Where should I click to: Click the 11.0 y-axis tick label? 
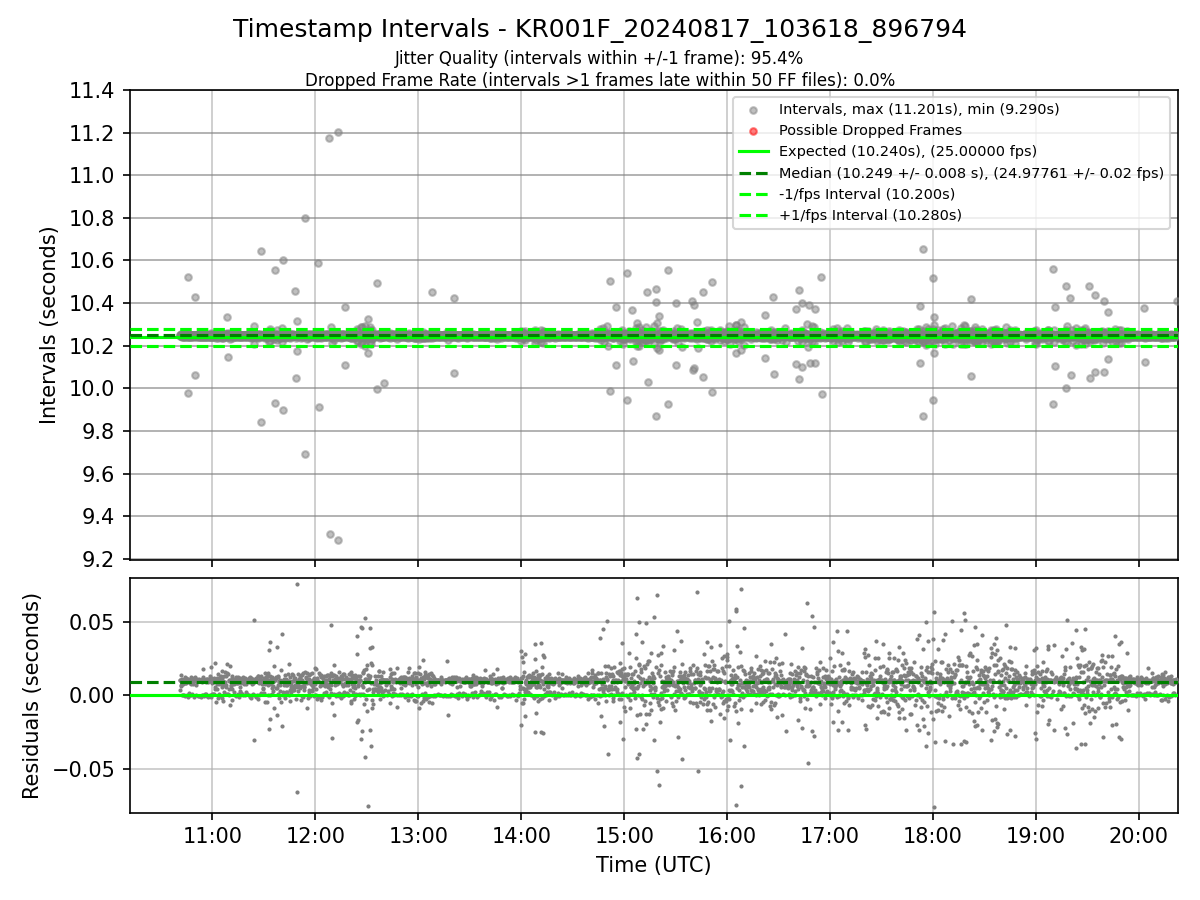coord(94,176)
